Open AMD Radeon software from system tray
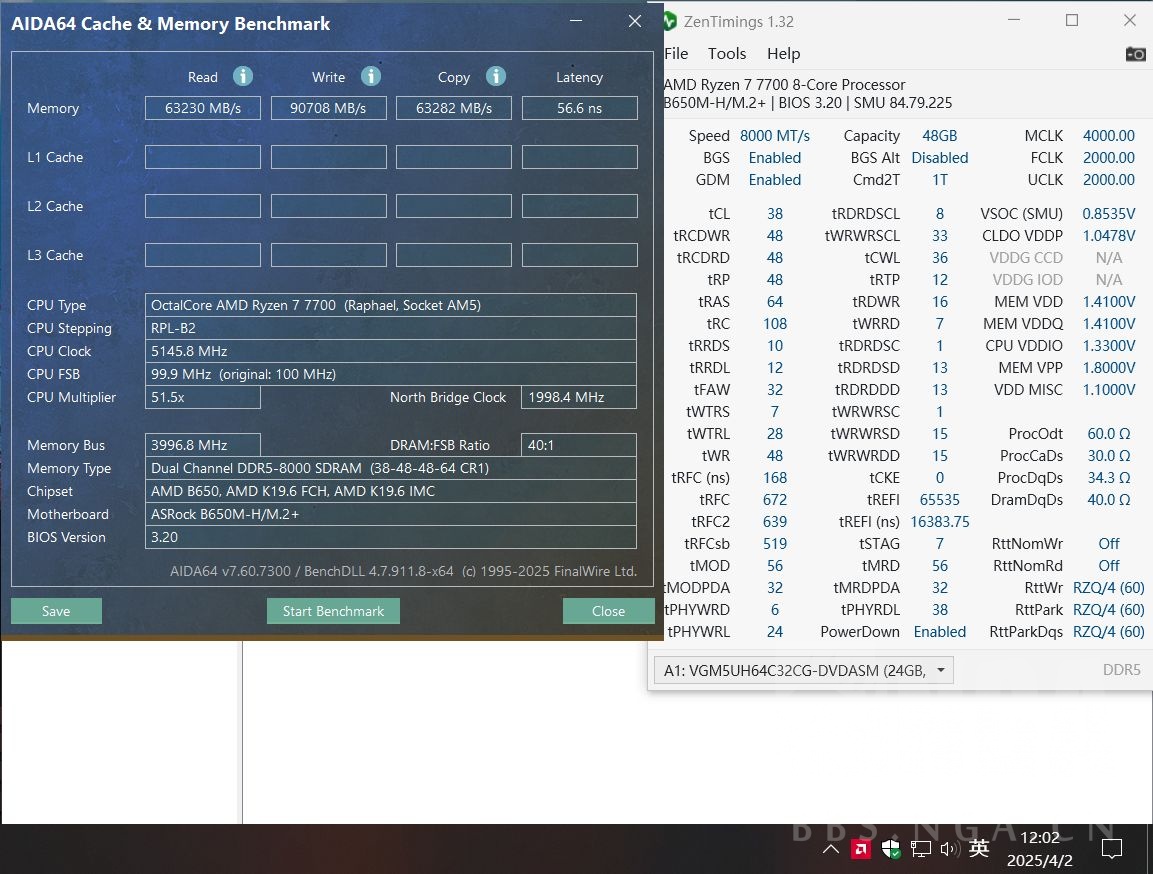Screen dimensions: 1153x874 861,848
